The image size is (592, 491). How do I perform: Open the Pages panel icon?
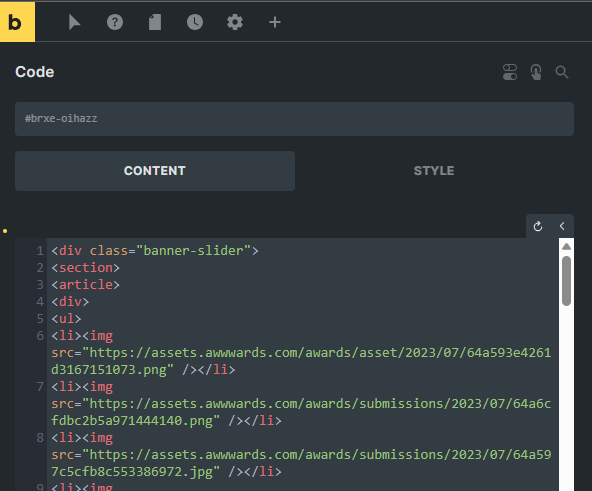coord(155,22)
